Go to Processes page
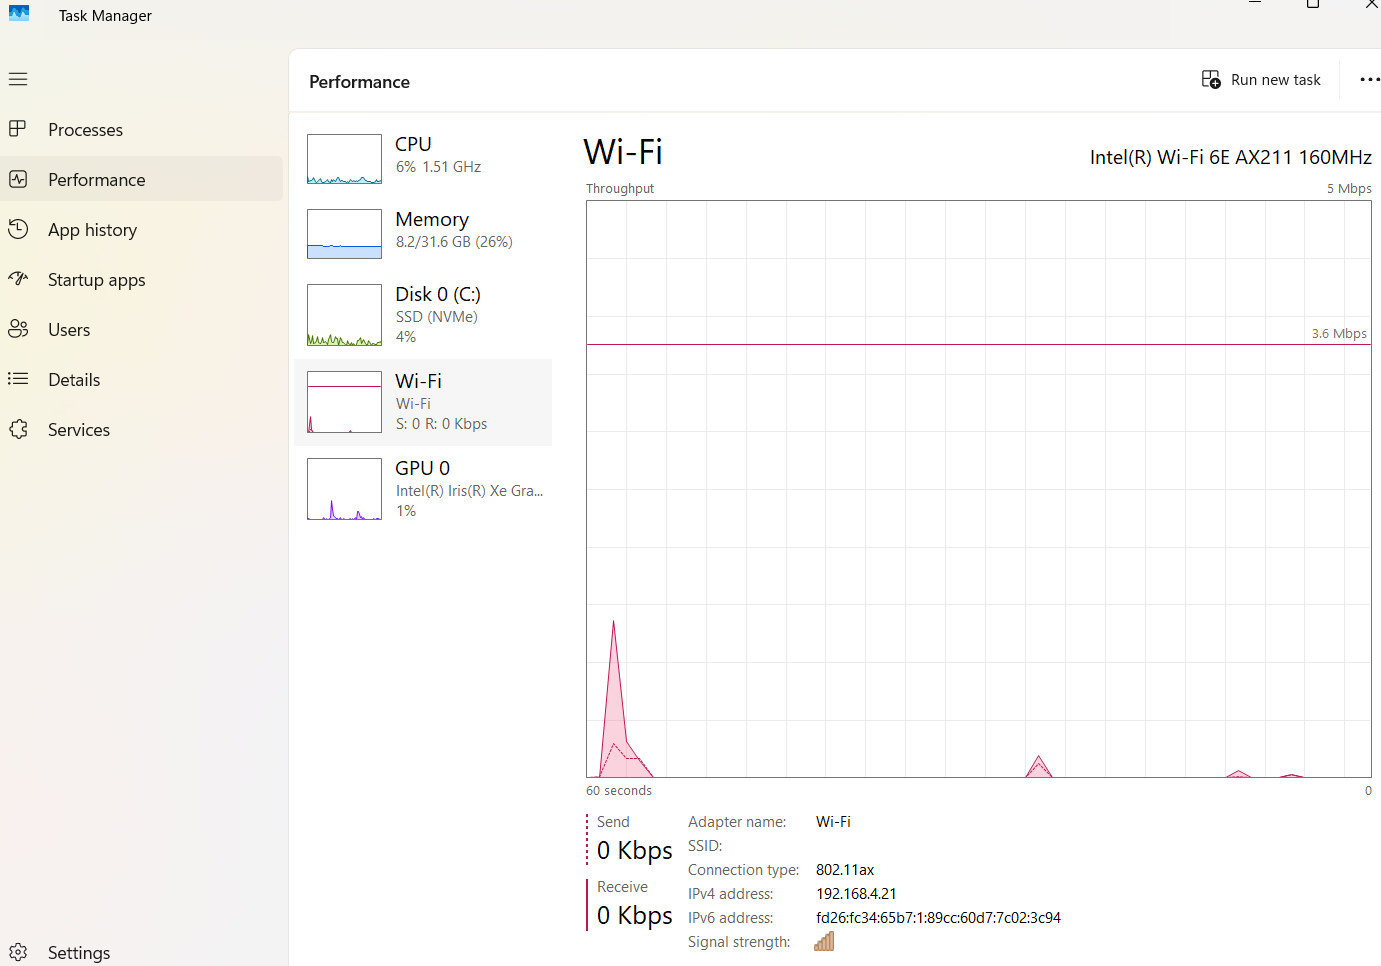The height and width of the screenshot is (966, 1381). coord(141,129)
